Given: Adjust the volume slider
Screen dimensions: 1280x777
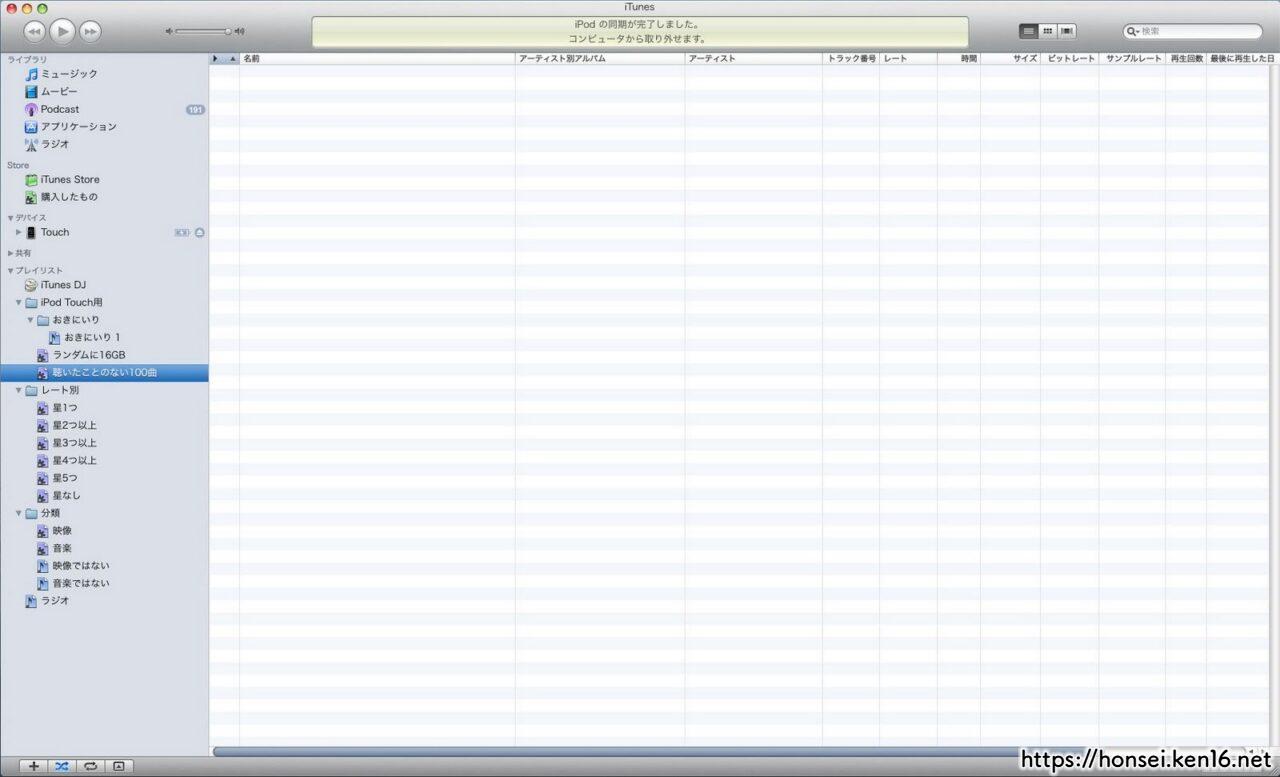Looking at the screenshot, I should (204, 32).
